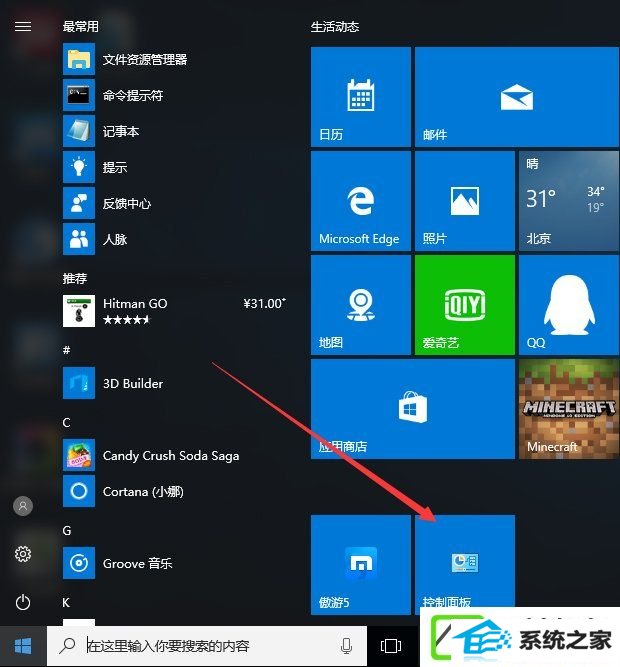Open the Store (应用商店) tile
The height and width of the screenshot is (667, 620).
click(413, 409)
